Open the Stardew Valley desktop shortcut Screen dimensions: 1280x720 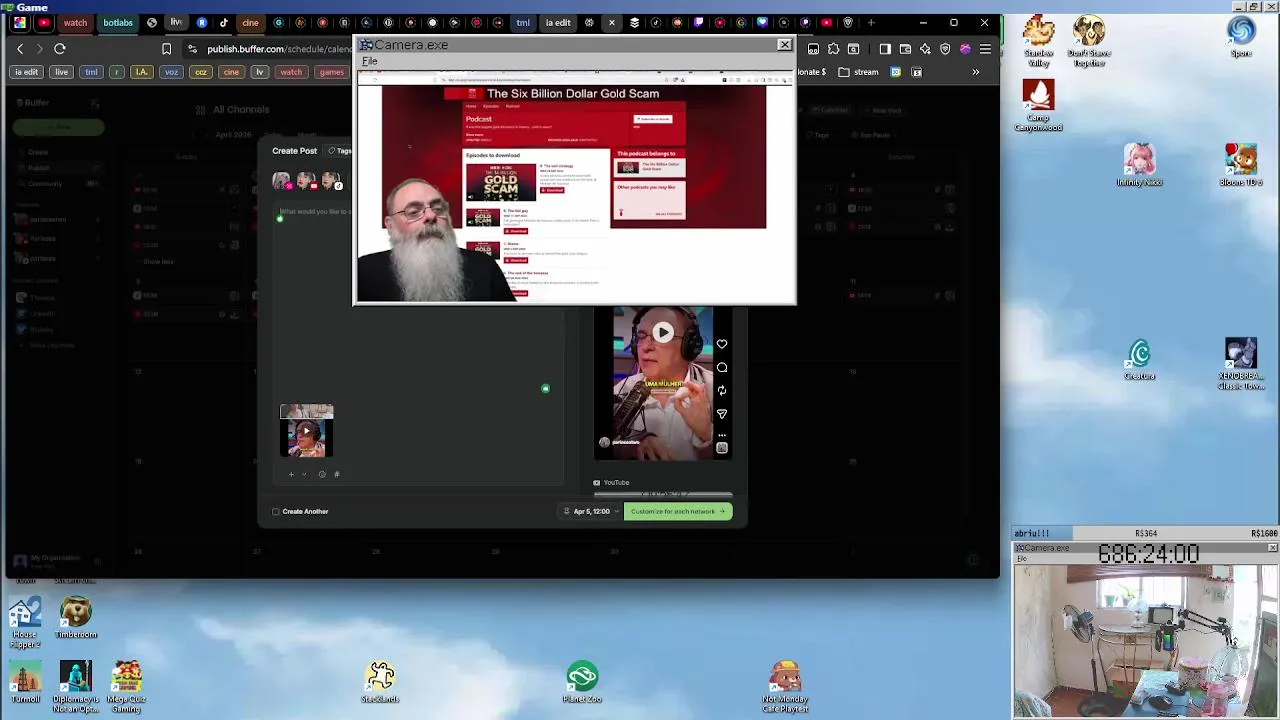(x=1038, y=41)
